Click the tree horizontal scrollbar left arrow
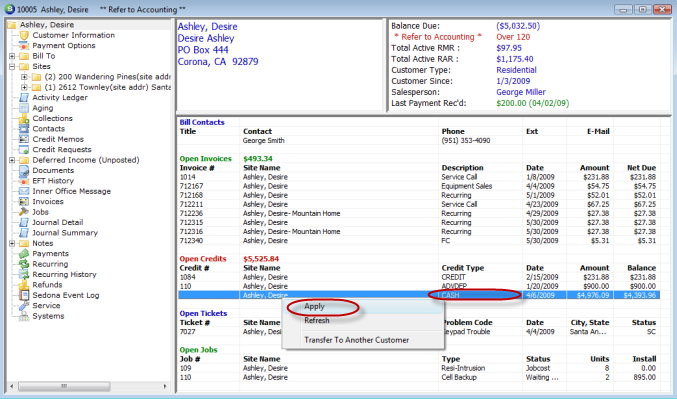Screen dimensions: 677x399 [12, 386]
